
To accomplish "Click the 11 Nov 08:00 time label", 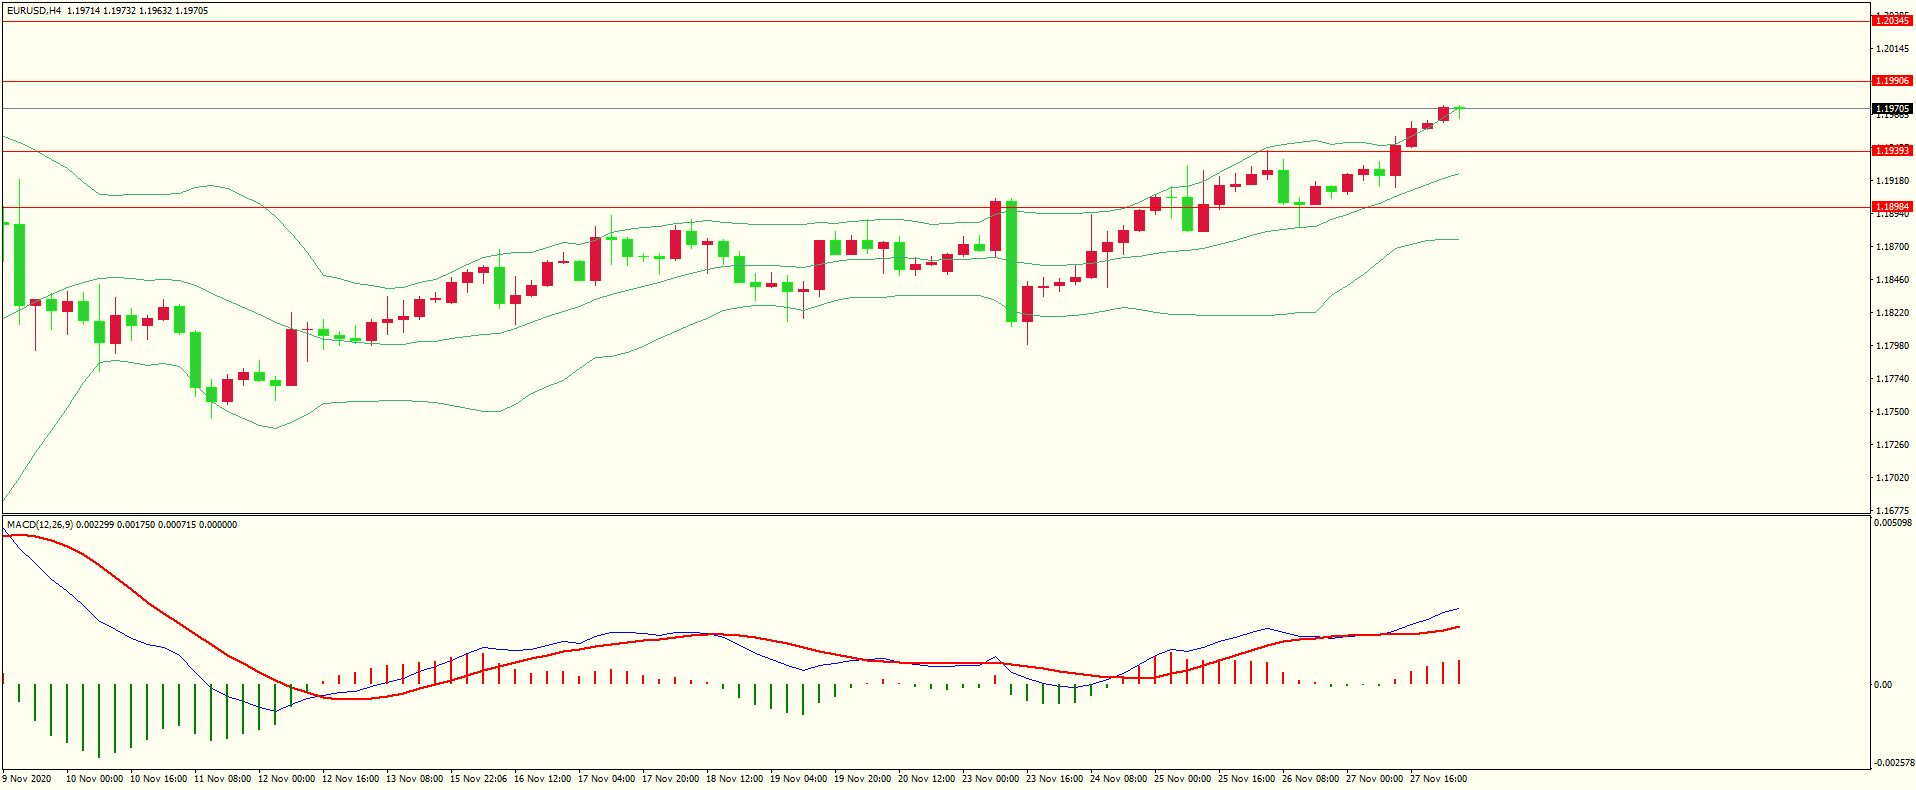I will [223, 779].
